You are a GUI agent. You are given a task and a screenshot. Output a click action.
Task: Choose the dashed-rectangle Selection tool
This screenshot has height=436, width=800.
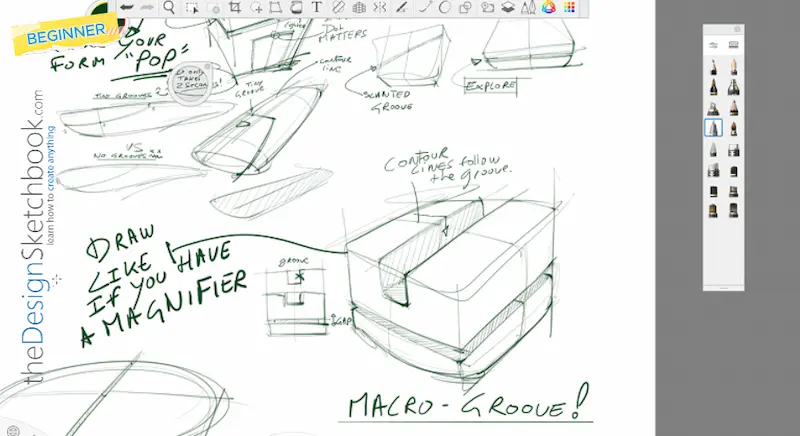click(192, 7)
